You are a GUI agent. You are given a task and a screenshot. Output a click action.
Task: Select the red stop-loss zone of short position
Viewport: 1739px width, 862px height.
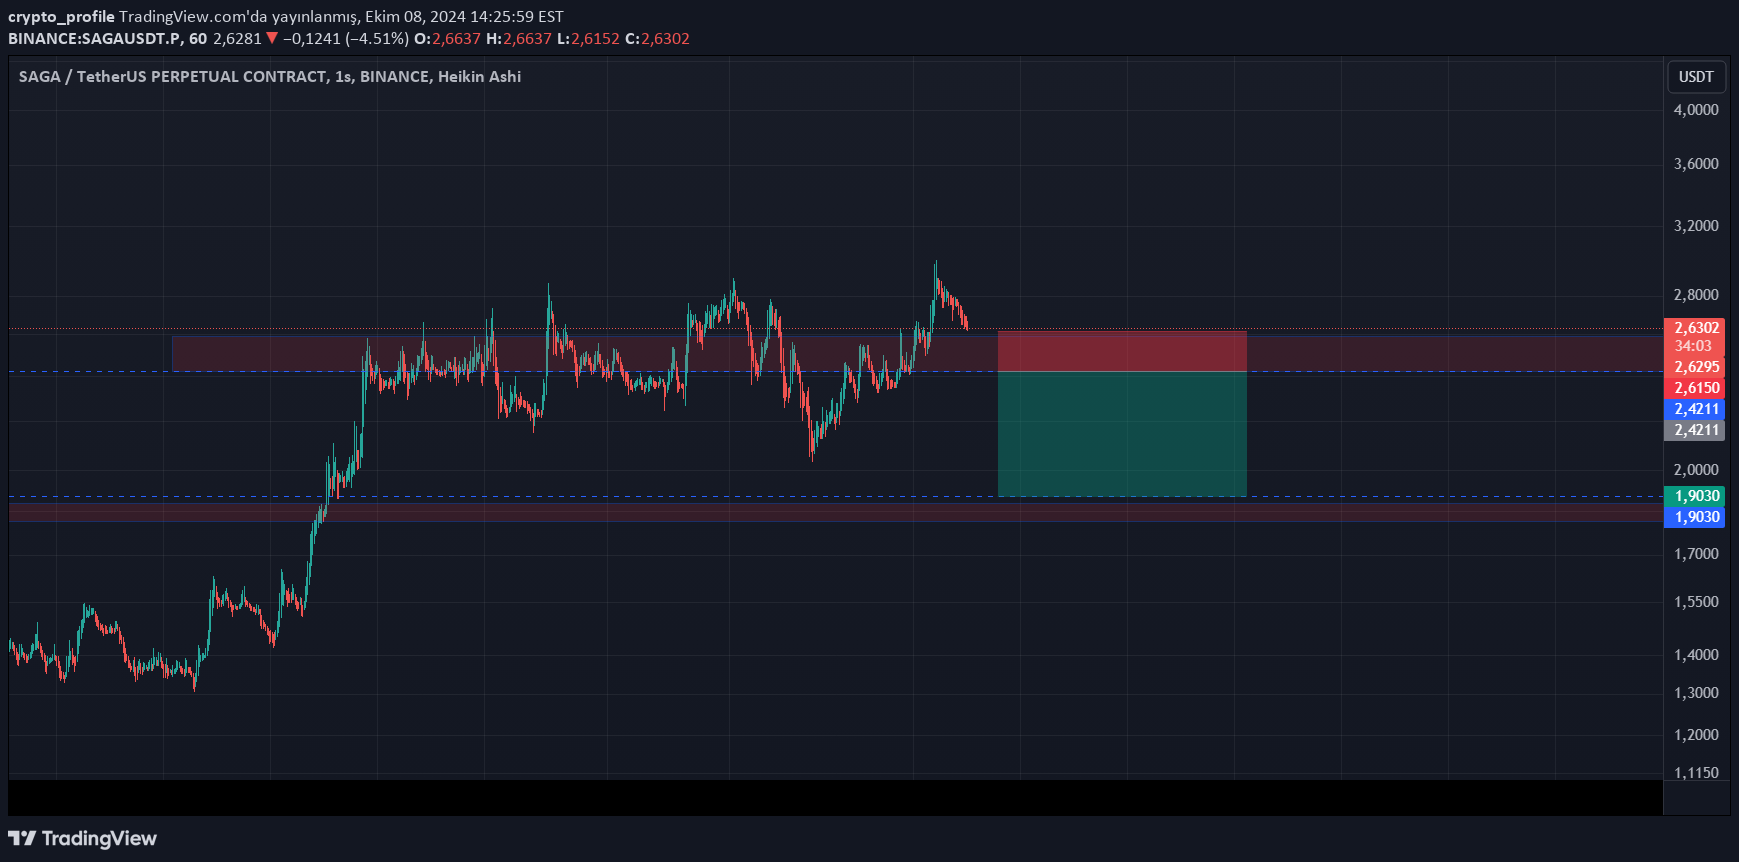coord(1122,351)
